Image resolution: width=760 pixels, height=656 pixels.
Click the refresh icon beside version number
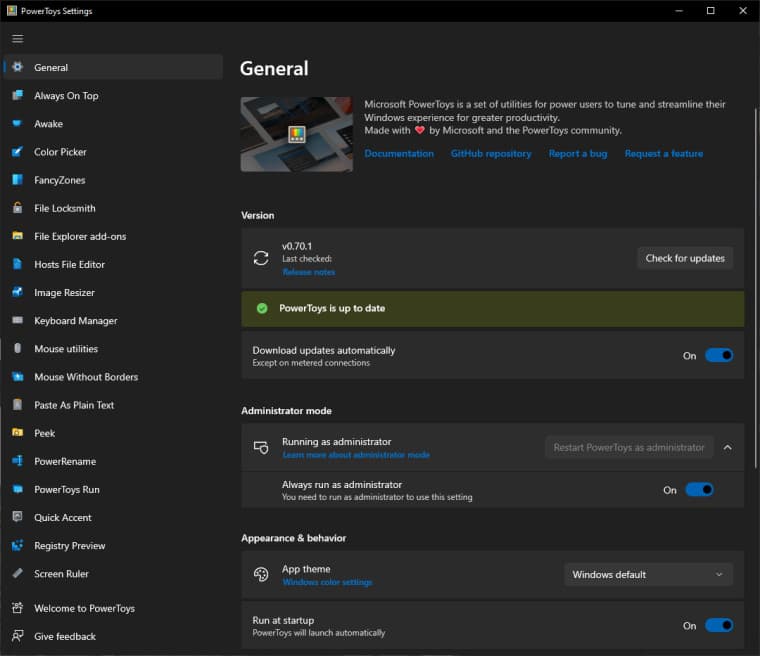(x=261, y=258)
